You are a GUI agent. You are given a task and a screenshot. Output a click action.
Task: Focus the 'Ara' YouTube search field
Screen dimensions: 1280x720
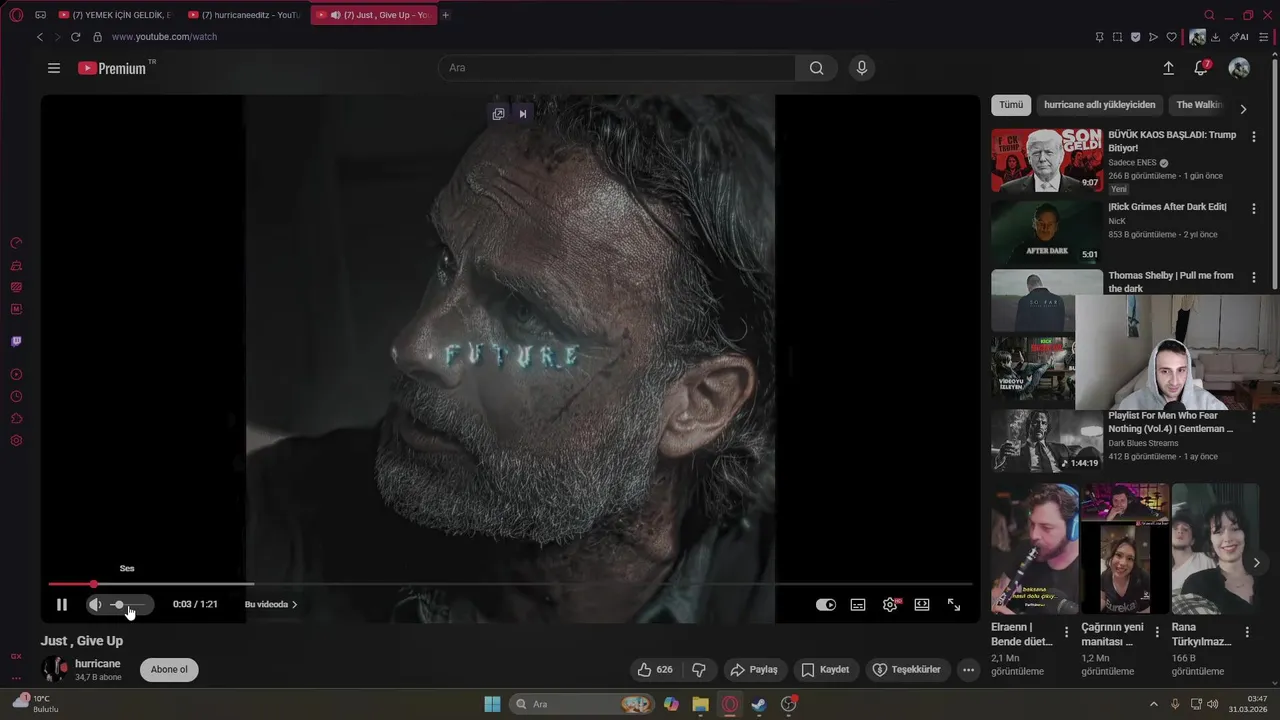(x=617, y=68)
